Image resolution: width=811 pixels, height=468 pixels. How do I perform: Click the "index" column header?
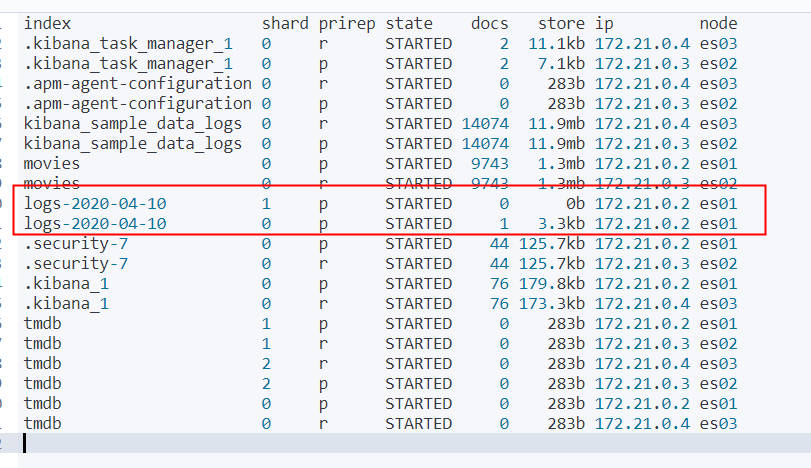tap(48, 23)
